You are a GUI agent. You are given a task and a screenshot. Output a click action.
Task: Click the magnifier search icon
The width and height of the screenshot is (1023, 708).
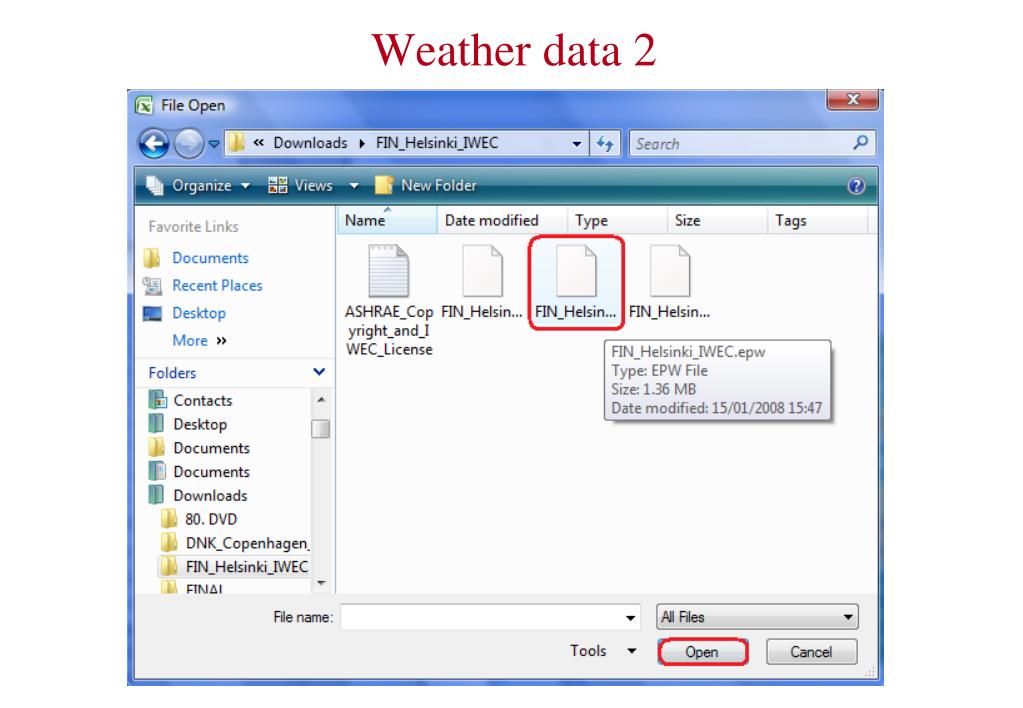[861, 142]
